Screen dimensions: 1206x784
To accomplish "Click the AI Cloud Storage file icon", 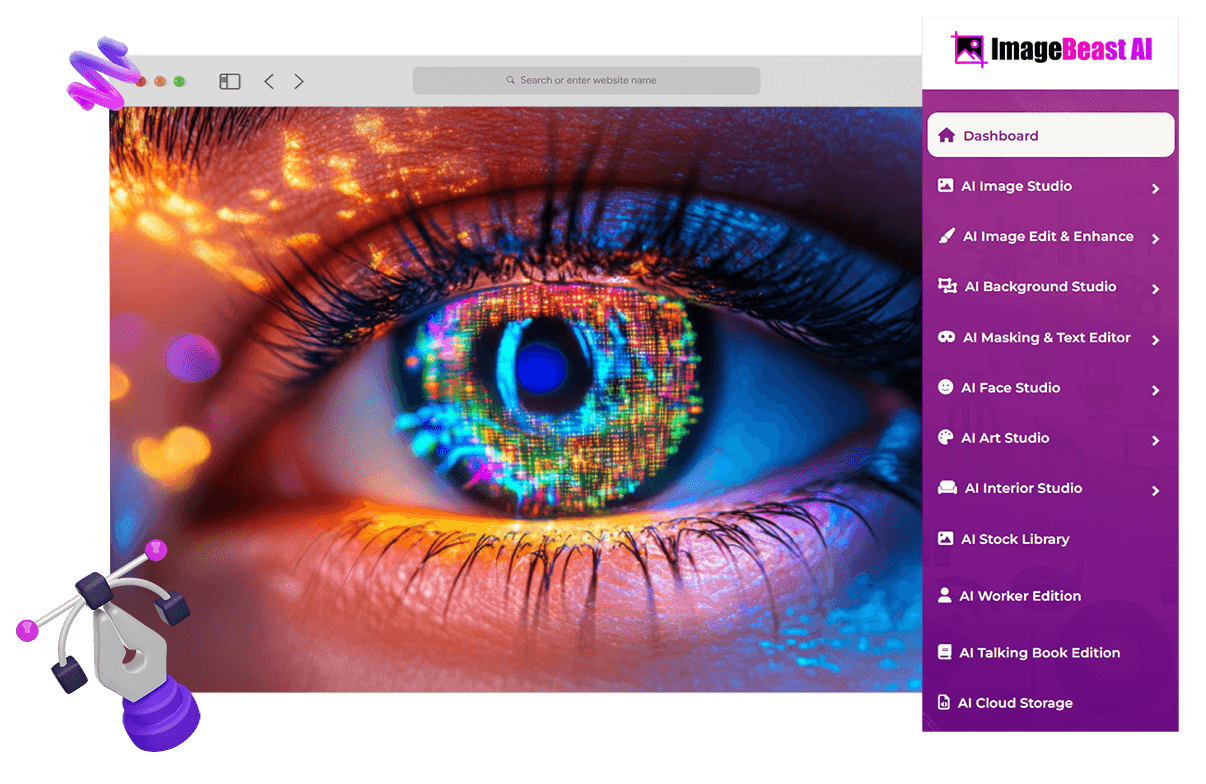I will coord(943,703).
